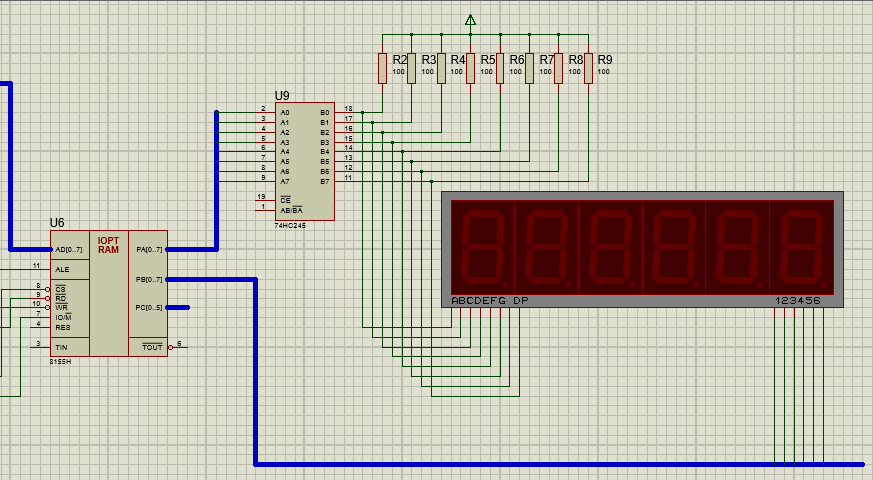Click the 123456 digit select label

click(797, 300)
